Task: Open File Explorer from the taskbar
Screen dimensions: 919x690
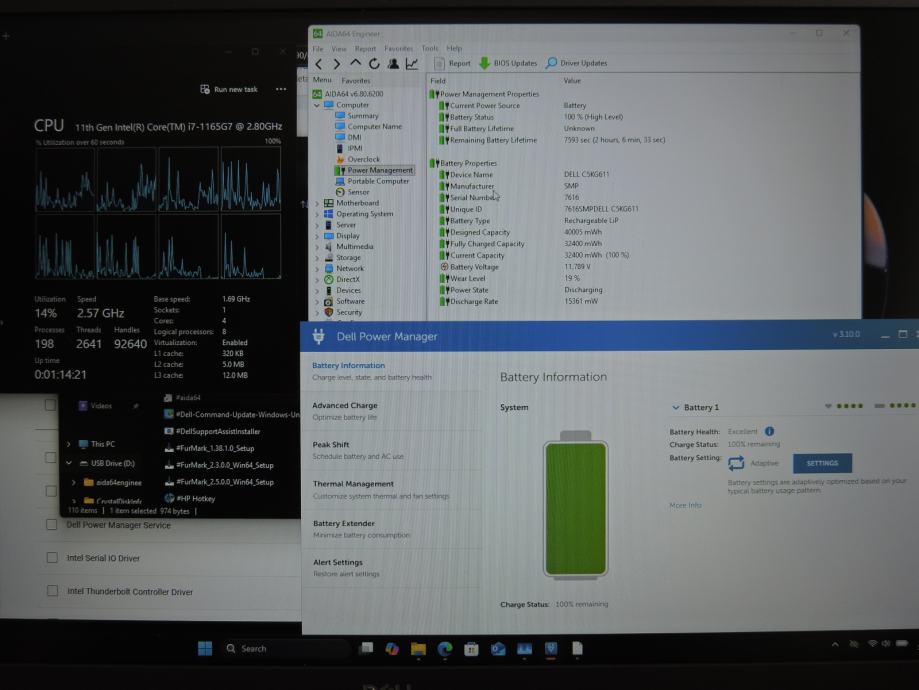Action: coord(418,648)
